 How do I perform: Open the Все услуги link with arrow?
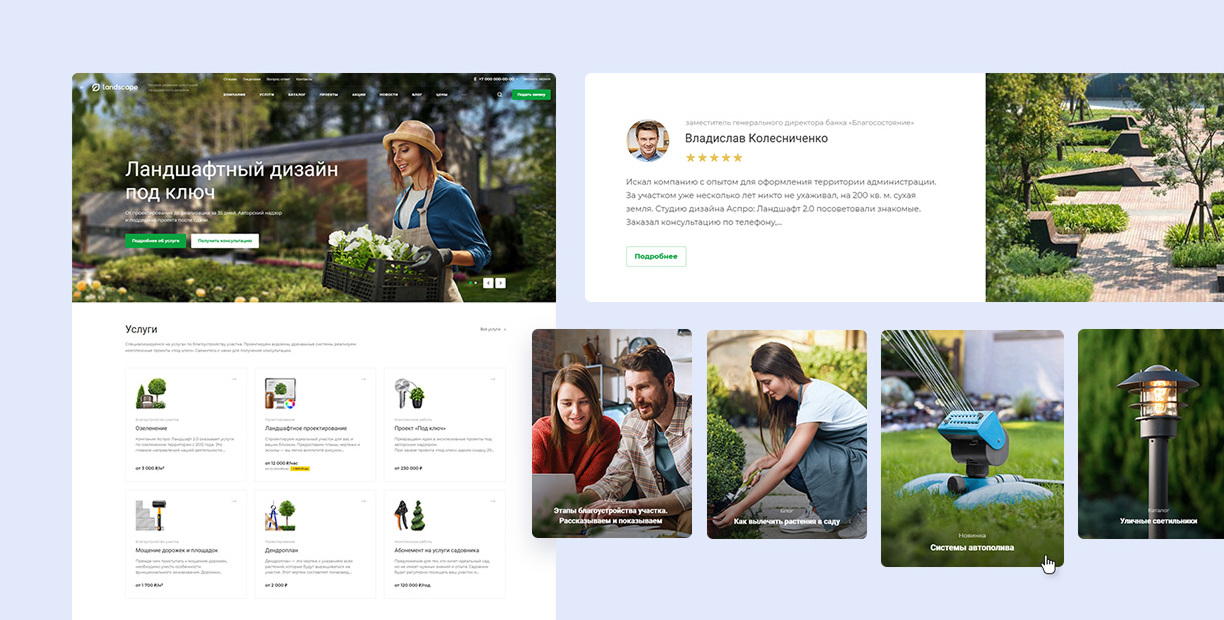point(493,329)
